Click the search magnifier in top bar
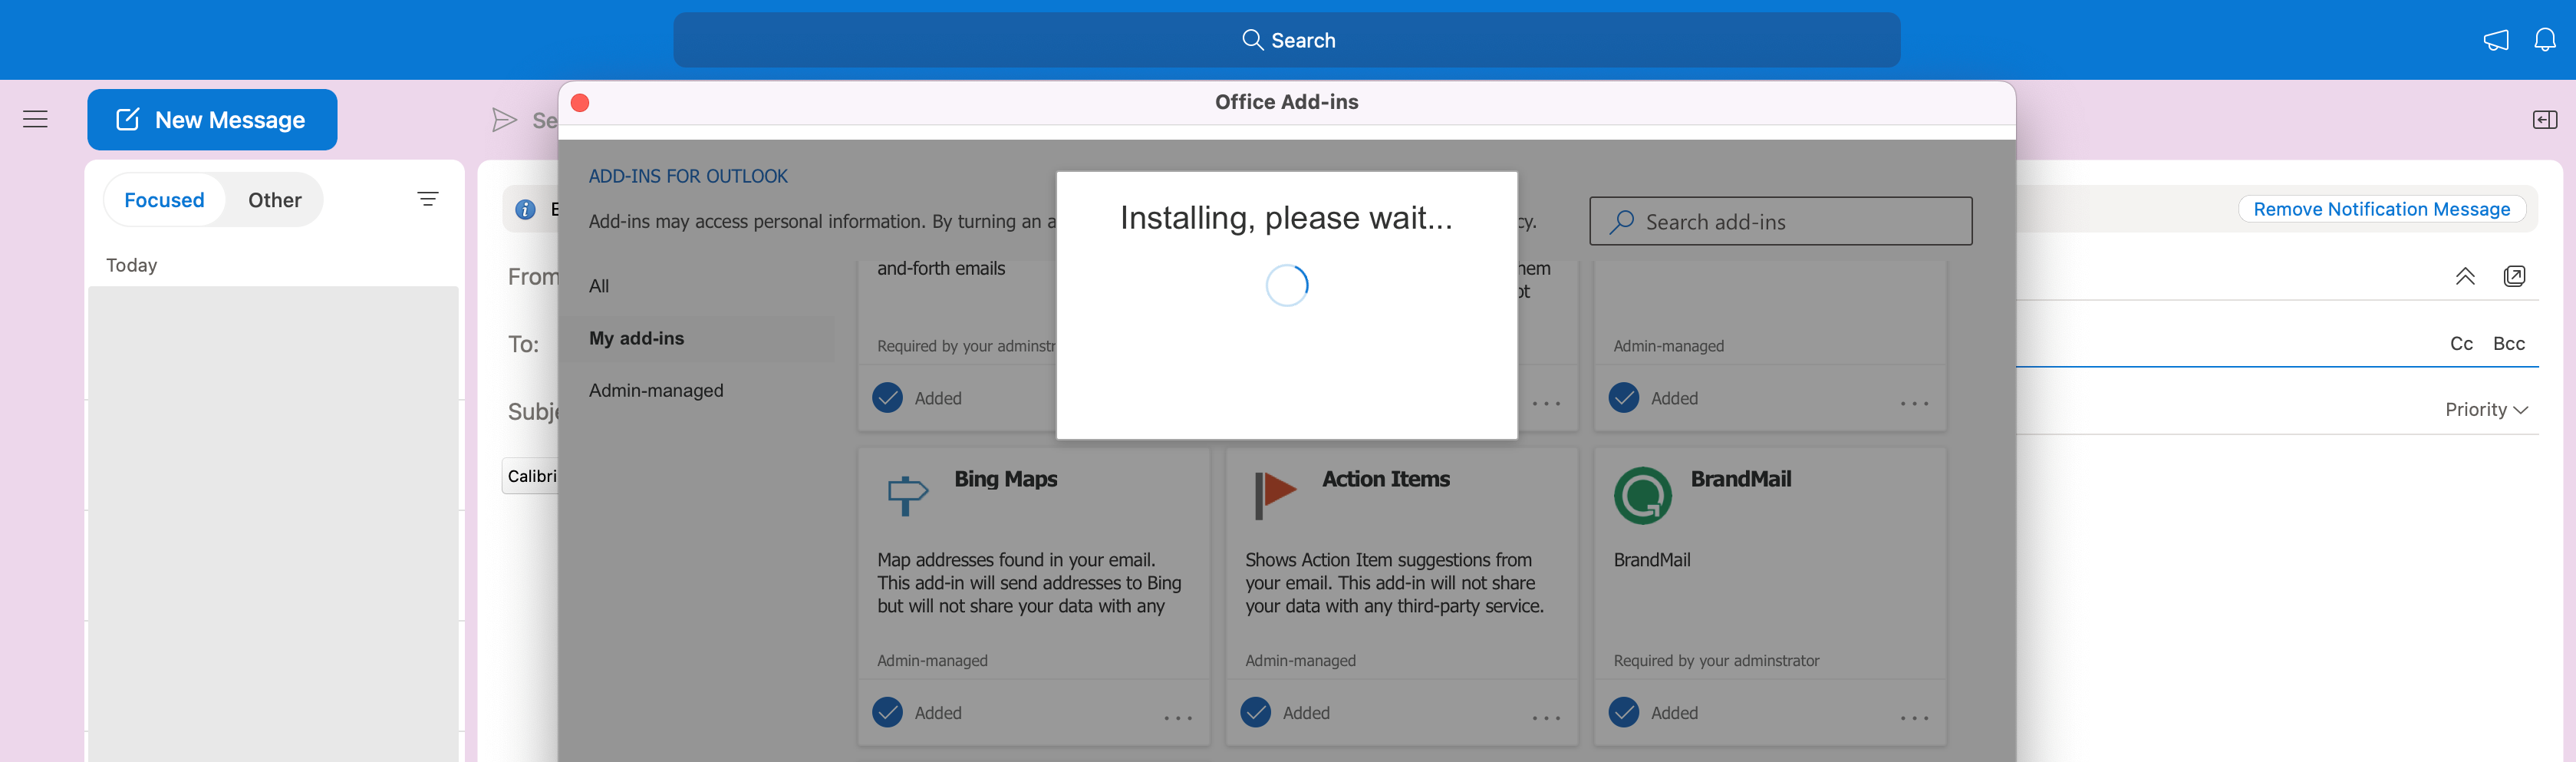Viewport: 2576px width, 762px height. (1252, 40)
